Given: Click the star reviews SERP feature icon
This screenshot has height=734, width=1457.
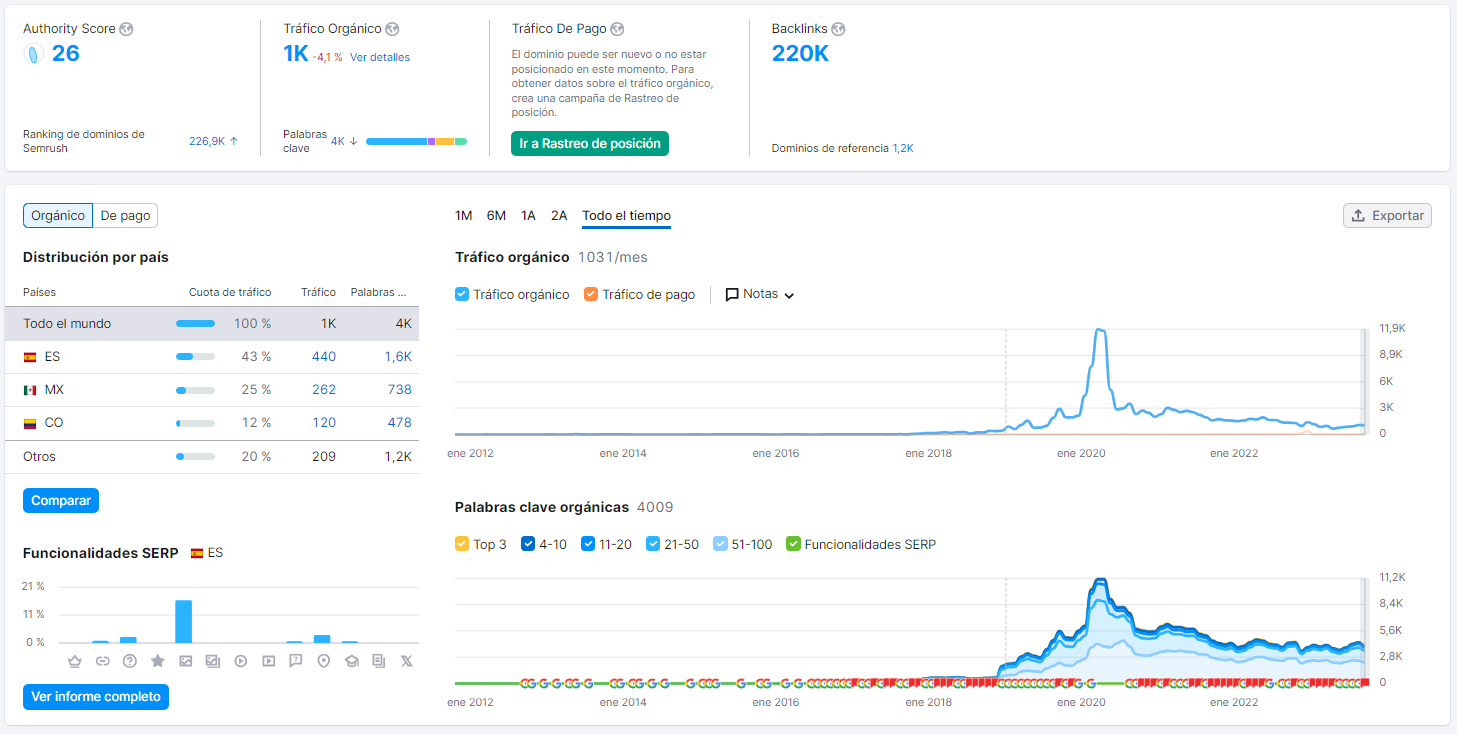Looking at the screenshot, I should click(x=157, y=661).
